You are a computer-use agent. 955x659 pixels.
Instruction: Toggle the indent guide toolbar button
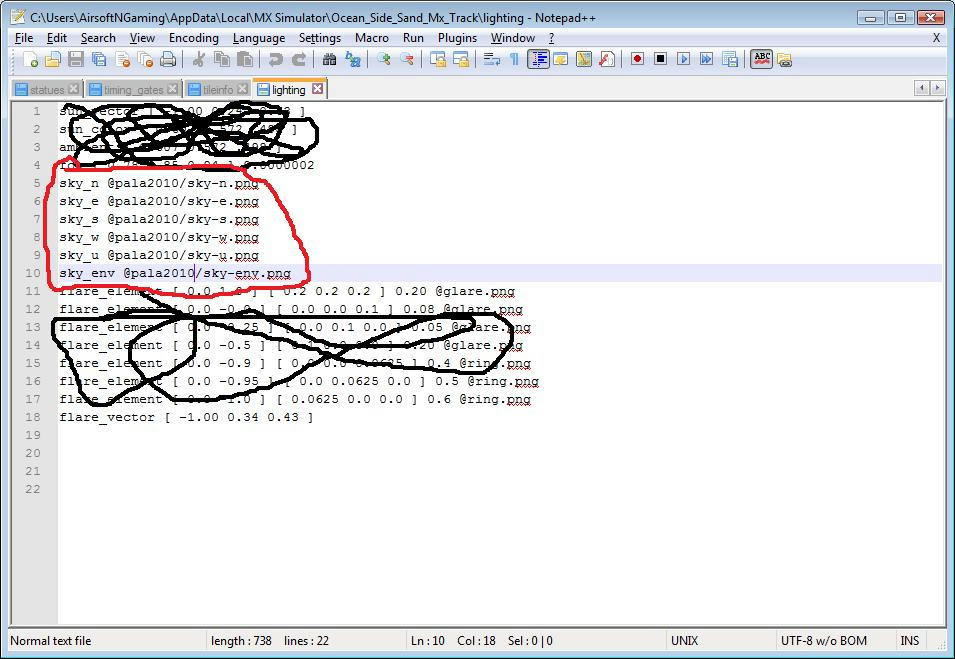[x=538, y=59]
